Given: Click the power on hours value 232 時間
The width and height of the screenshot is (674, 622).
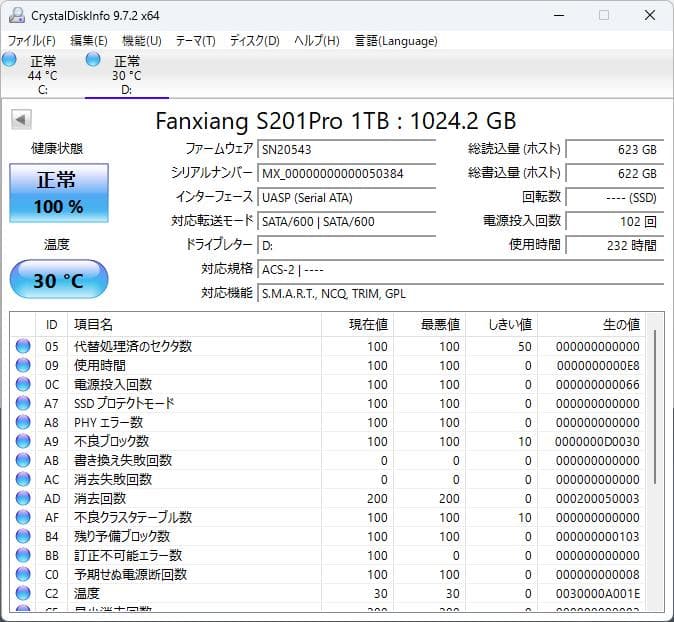Looking at the screenshot, I should (615, 245).
